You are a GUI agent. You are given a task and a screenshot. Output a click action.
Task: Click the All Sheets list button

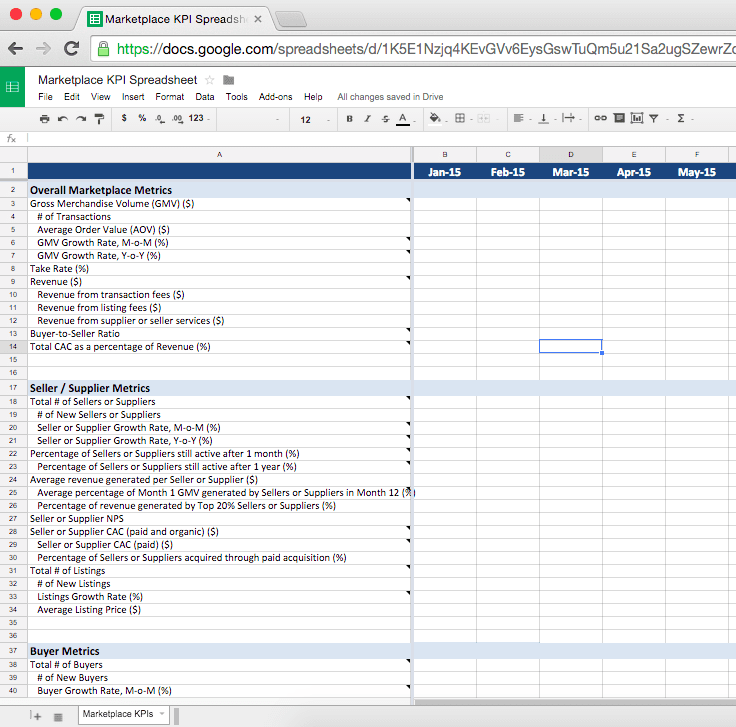58,715
